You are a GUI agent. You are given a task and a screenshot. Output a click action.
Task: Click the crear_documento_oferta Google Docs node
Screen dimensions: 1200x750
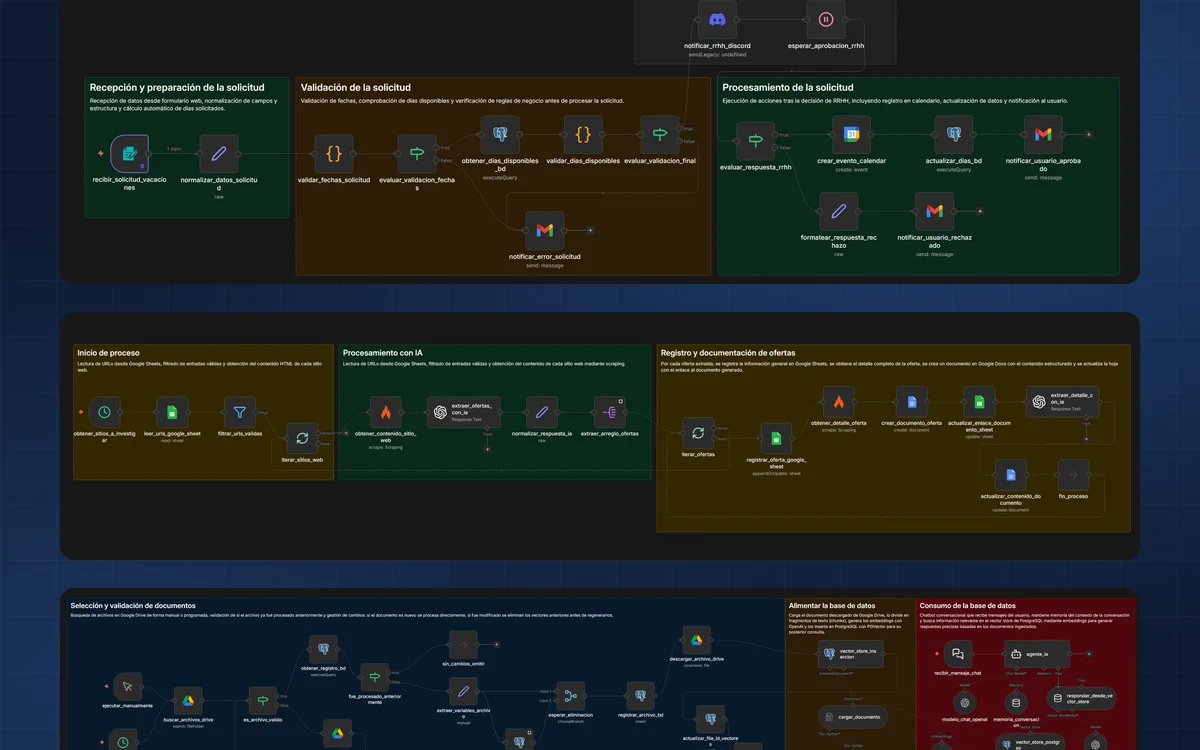click(911, 402)
